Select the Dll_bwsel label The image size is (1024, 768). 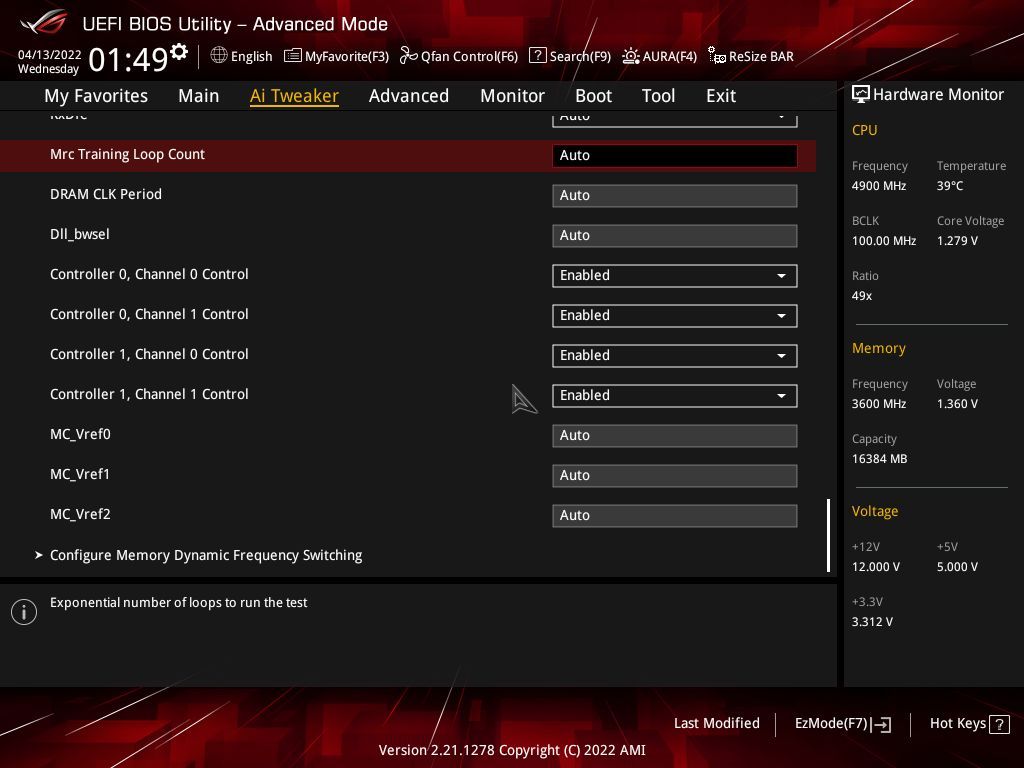point(80,234)
